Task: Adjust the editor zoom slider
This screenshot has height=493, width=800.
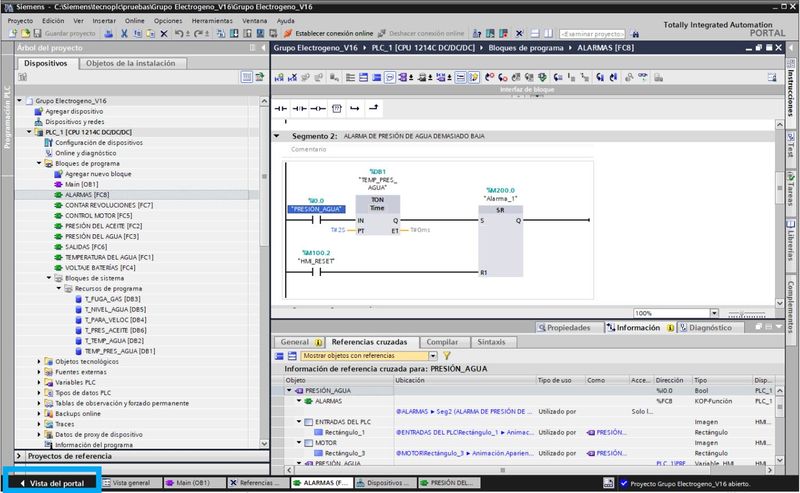Action: pos(746,313)
